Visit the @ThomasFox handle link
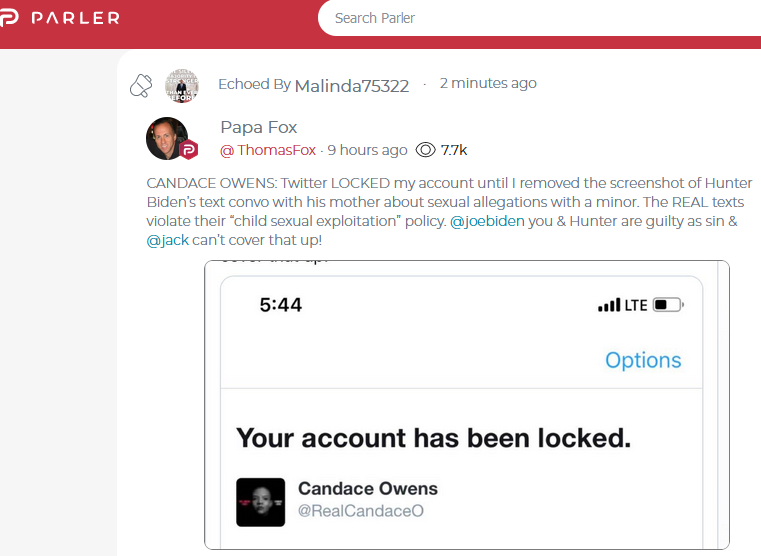This screenshot has width=761, height=556. pos(268,150)
